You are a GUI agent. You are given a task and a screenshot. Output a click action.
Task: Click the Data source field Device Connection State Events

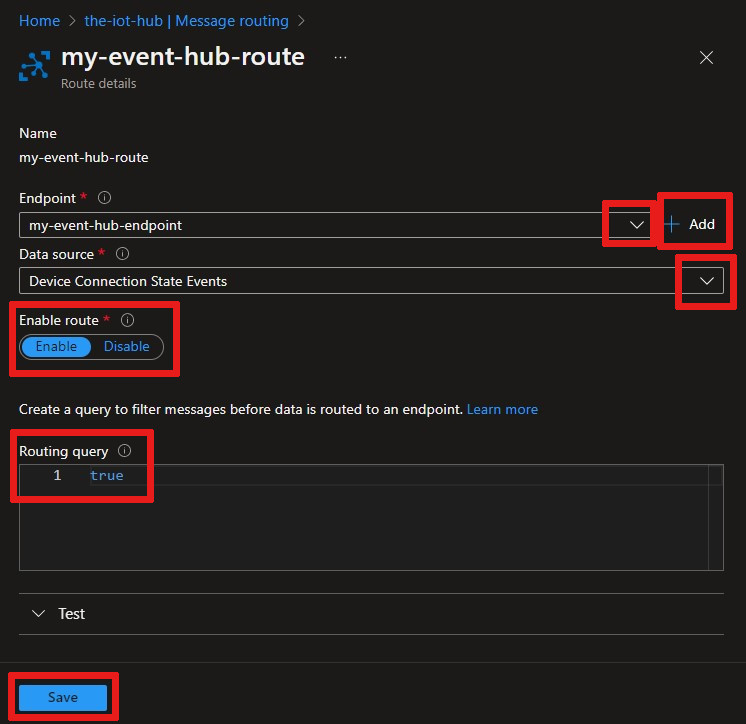tap(371, 281)
